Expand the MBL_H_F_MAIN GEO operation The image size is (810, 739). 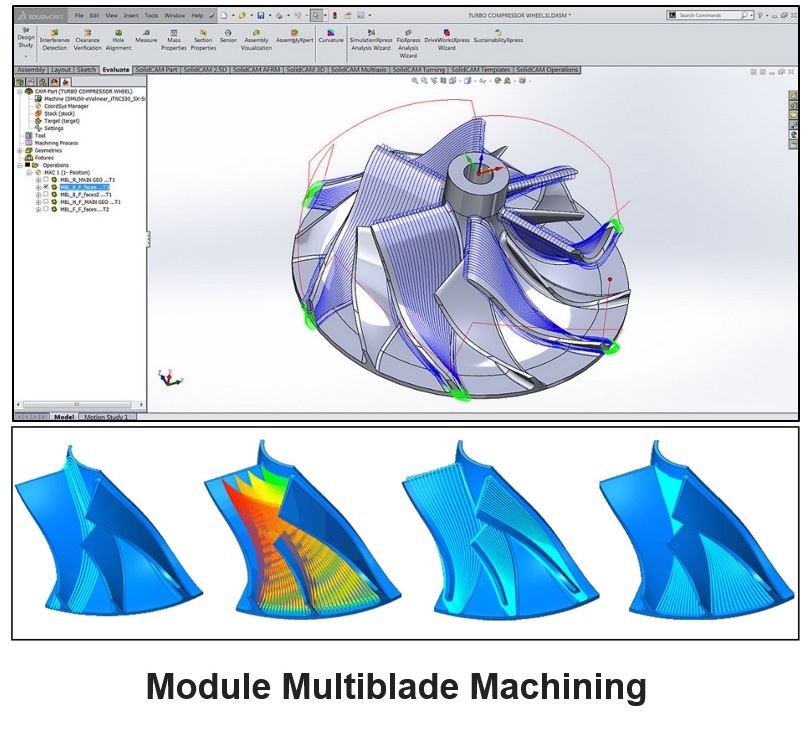38,202
